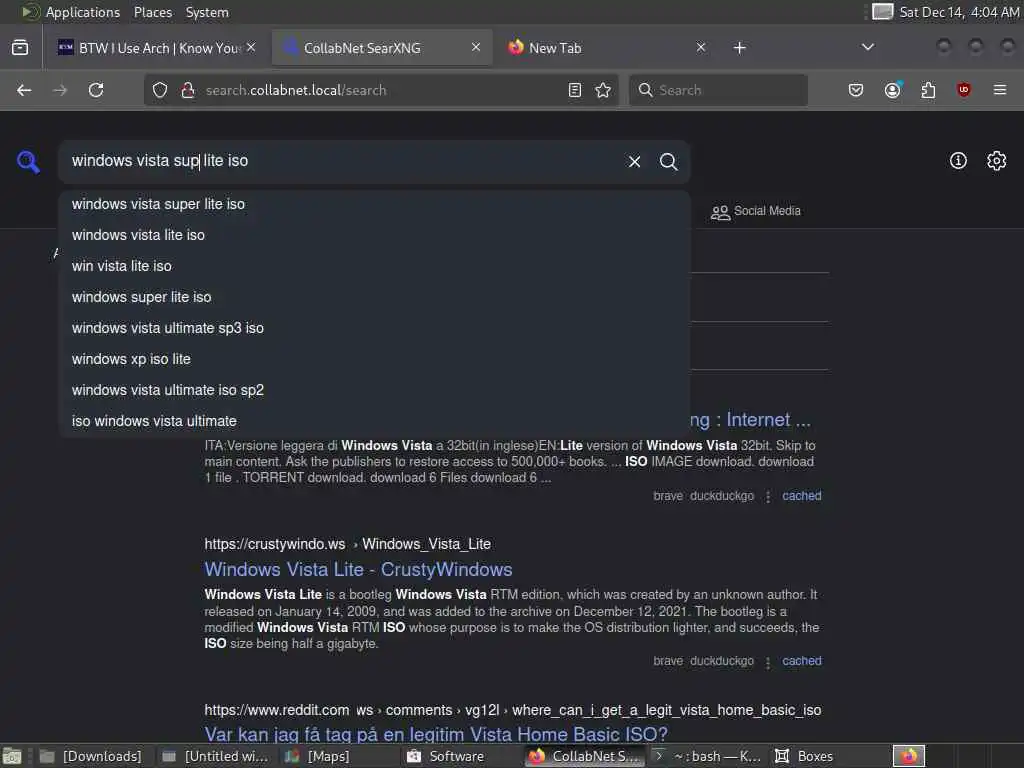The image size is (1024, 768).
Task: Open the SearXNG about info icon
Action: coord(958,161)
